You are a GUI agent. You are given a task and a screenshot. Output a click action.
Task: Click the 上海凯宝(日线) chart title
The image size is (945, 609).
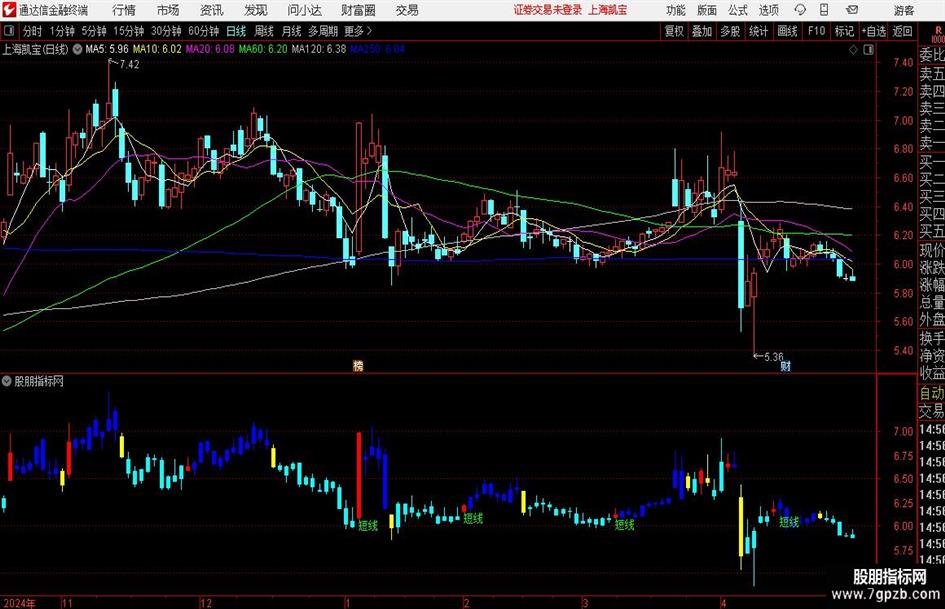tap(35, 49)
